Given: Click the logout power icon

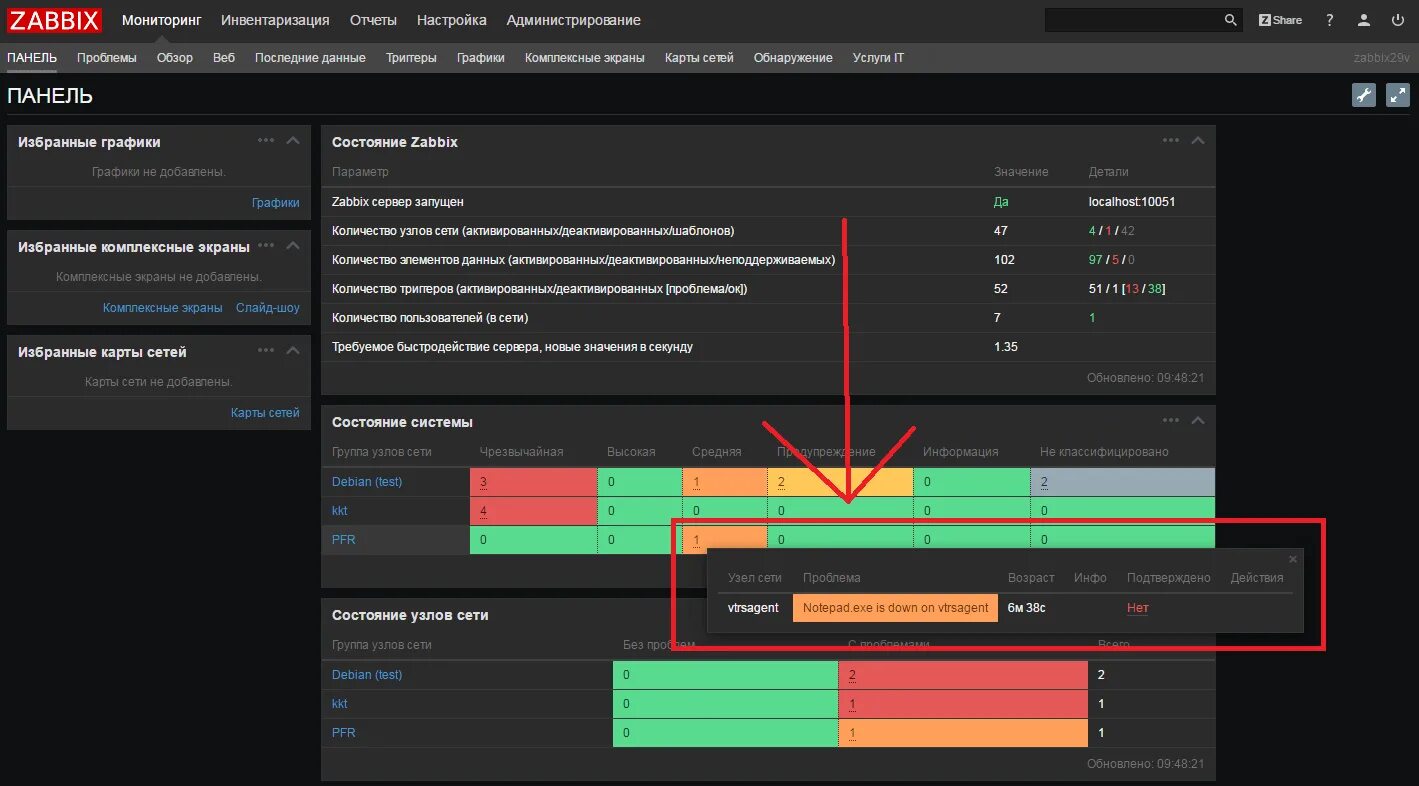Looking at the screenshot, I should tap(1398, 20).
